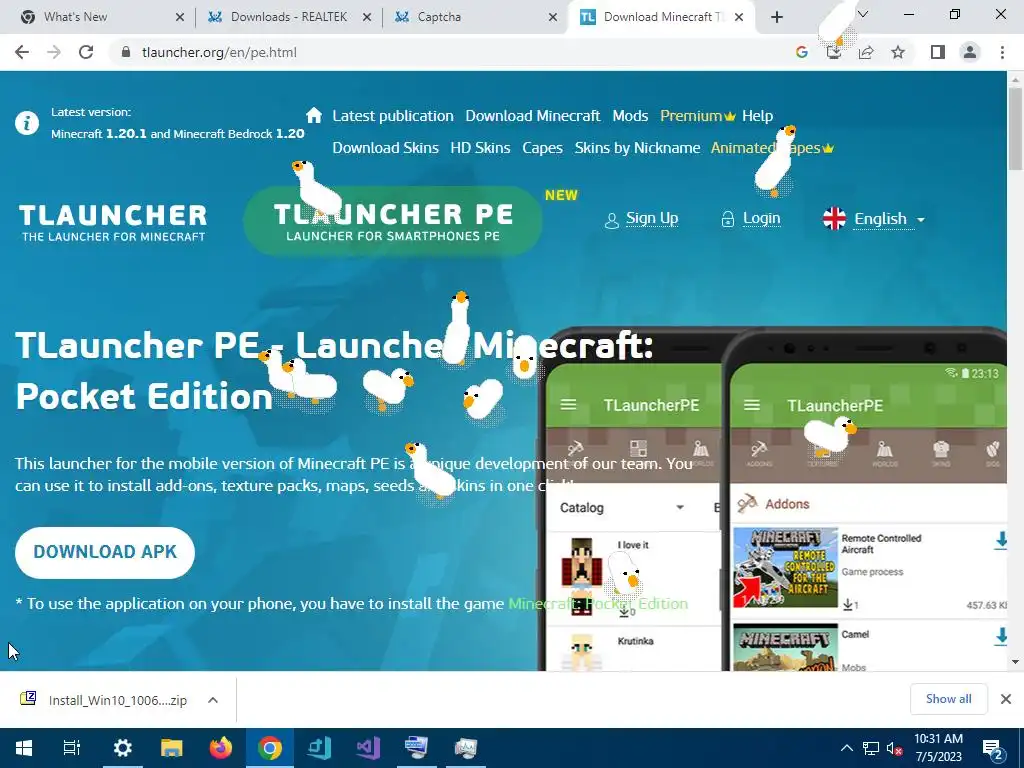This screenshot has height=768, width=1024.
Task: Click the TLauncher PE green banner
Action: coord(392,221)
